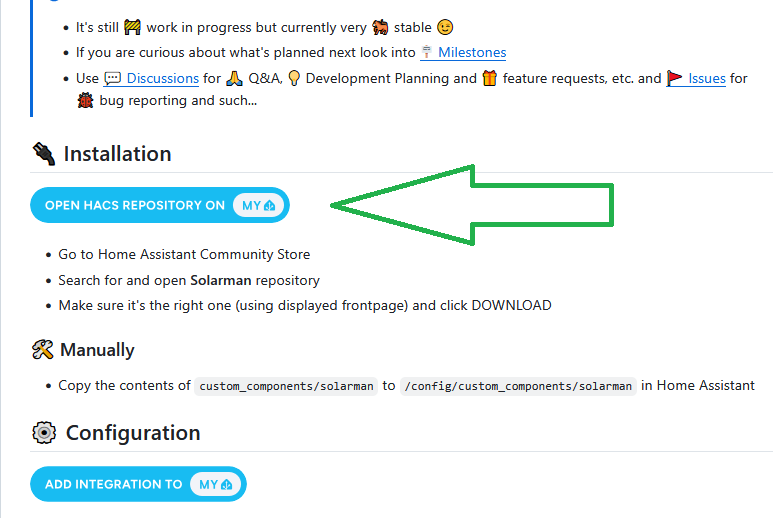Click the 'bug reporting and such...' text
Image resolution: width=782 pixels, height=518 pixels.
(x=178, y=101)
